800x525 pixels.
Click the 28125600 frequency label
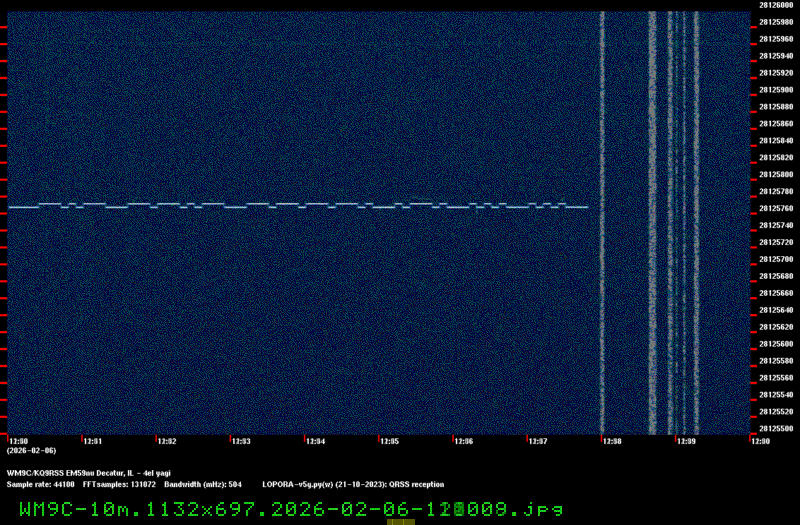tap(776, 344)
